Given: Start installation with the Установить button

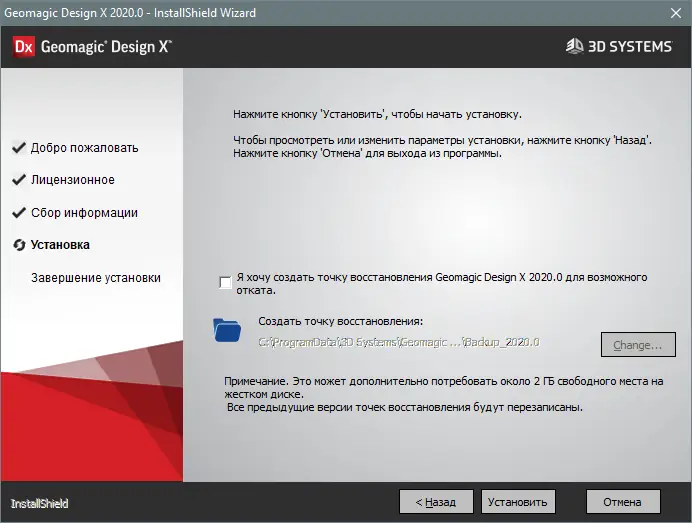Looking at the screenshot, I should 518,502.
